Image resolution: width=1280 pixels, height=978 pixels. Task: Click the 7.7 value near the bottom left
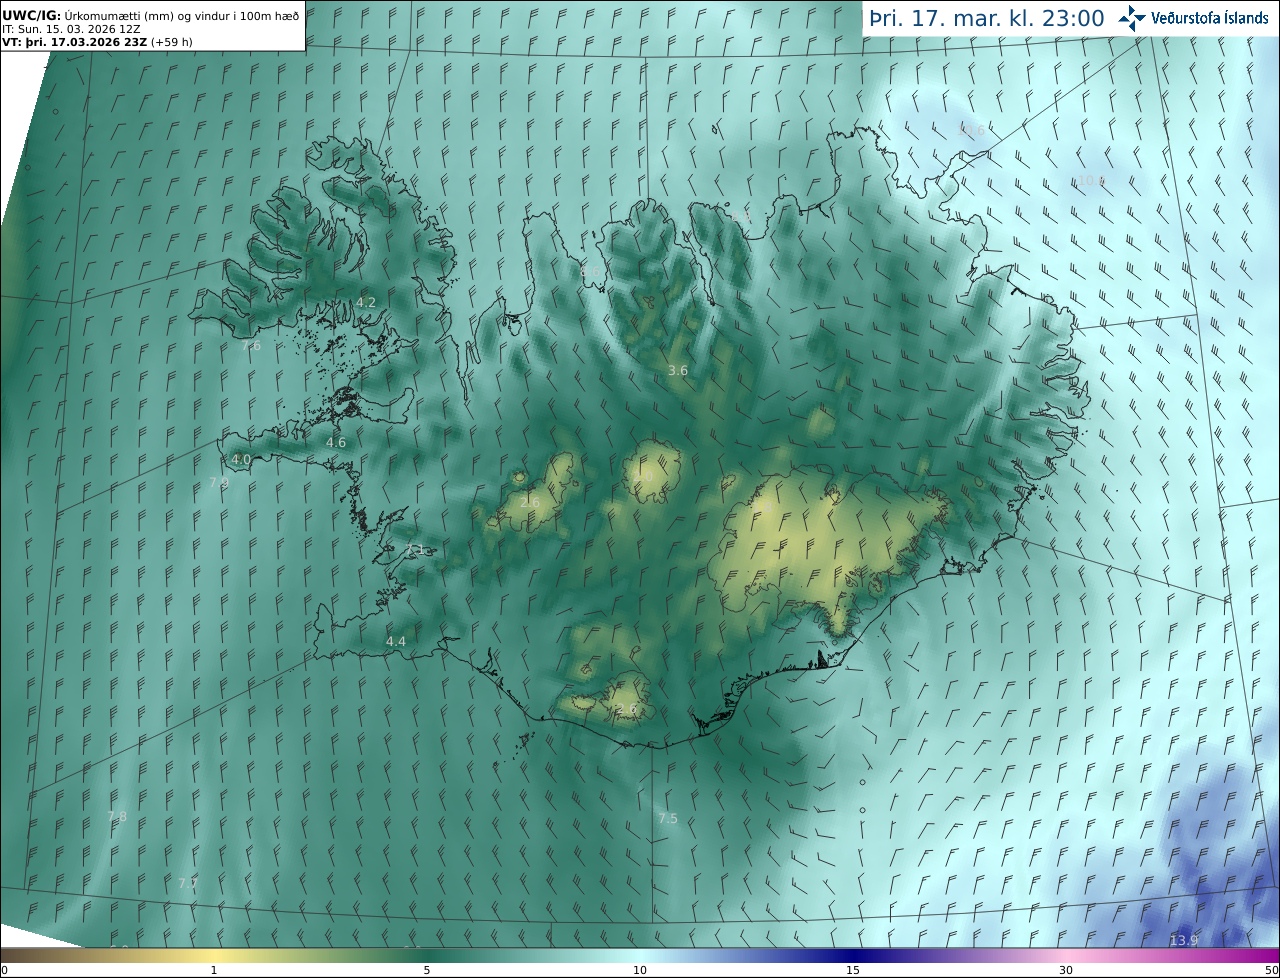tap(187, 883)
